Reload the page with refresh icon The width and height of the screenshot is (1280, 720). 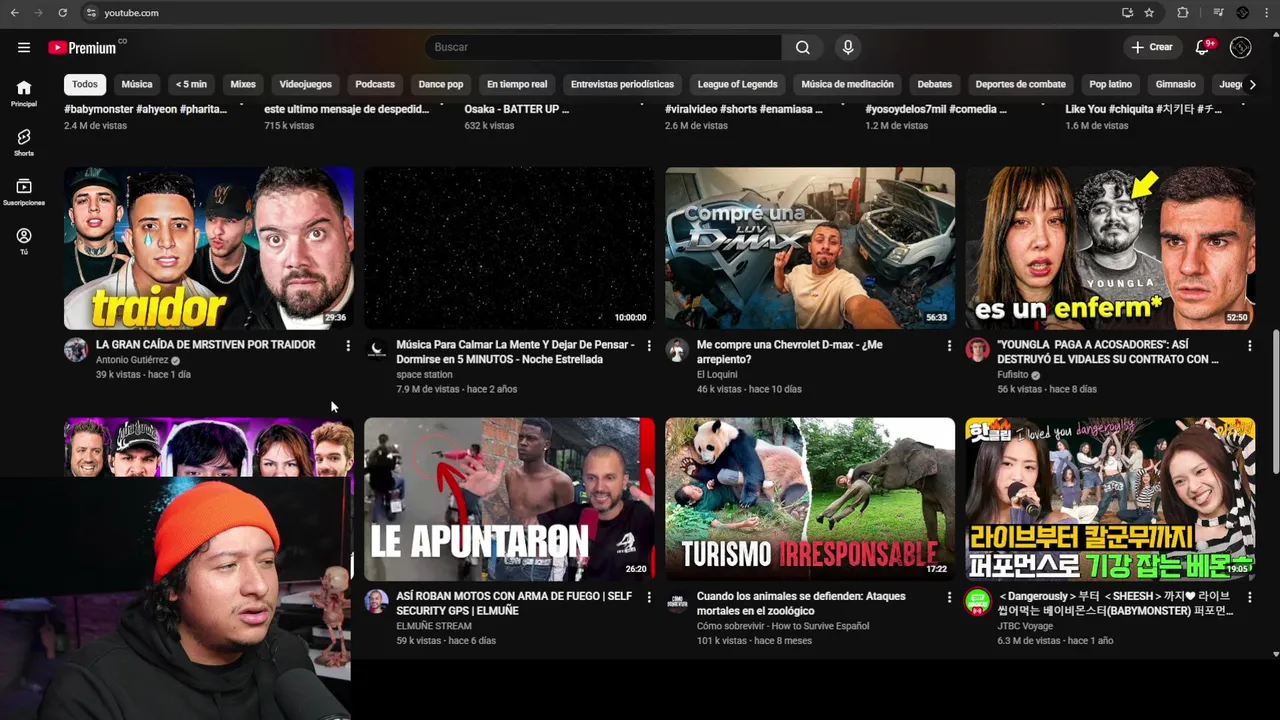coord(62,13)
